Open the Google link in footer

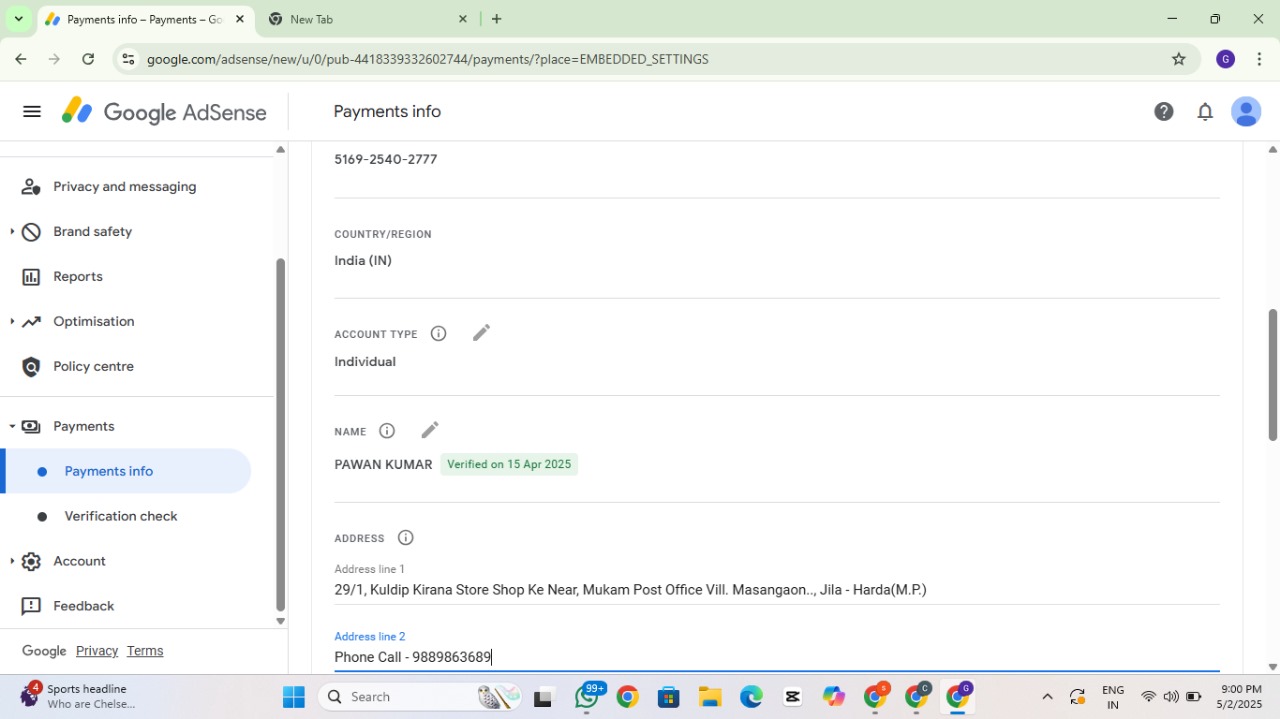(44, 651)
